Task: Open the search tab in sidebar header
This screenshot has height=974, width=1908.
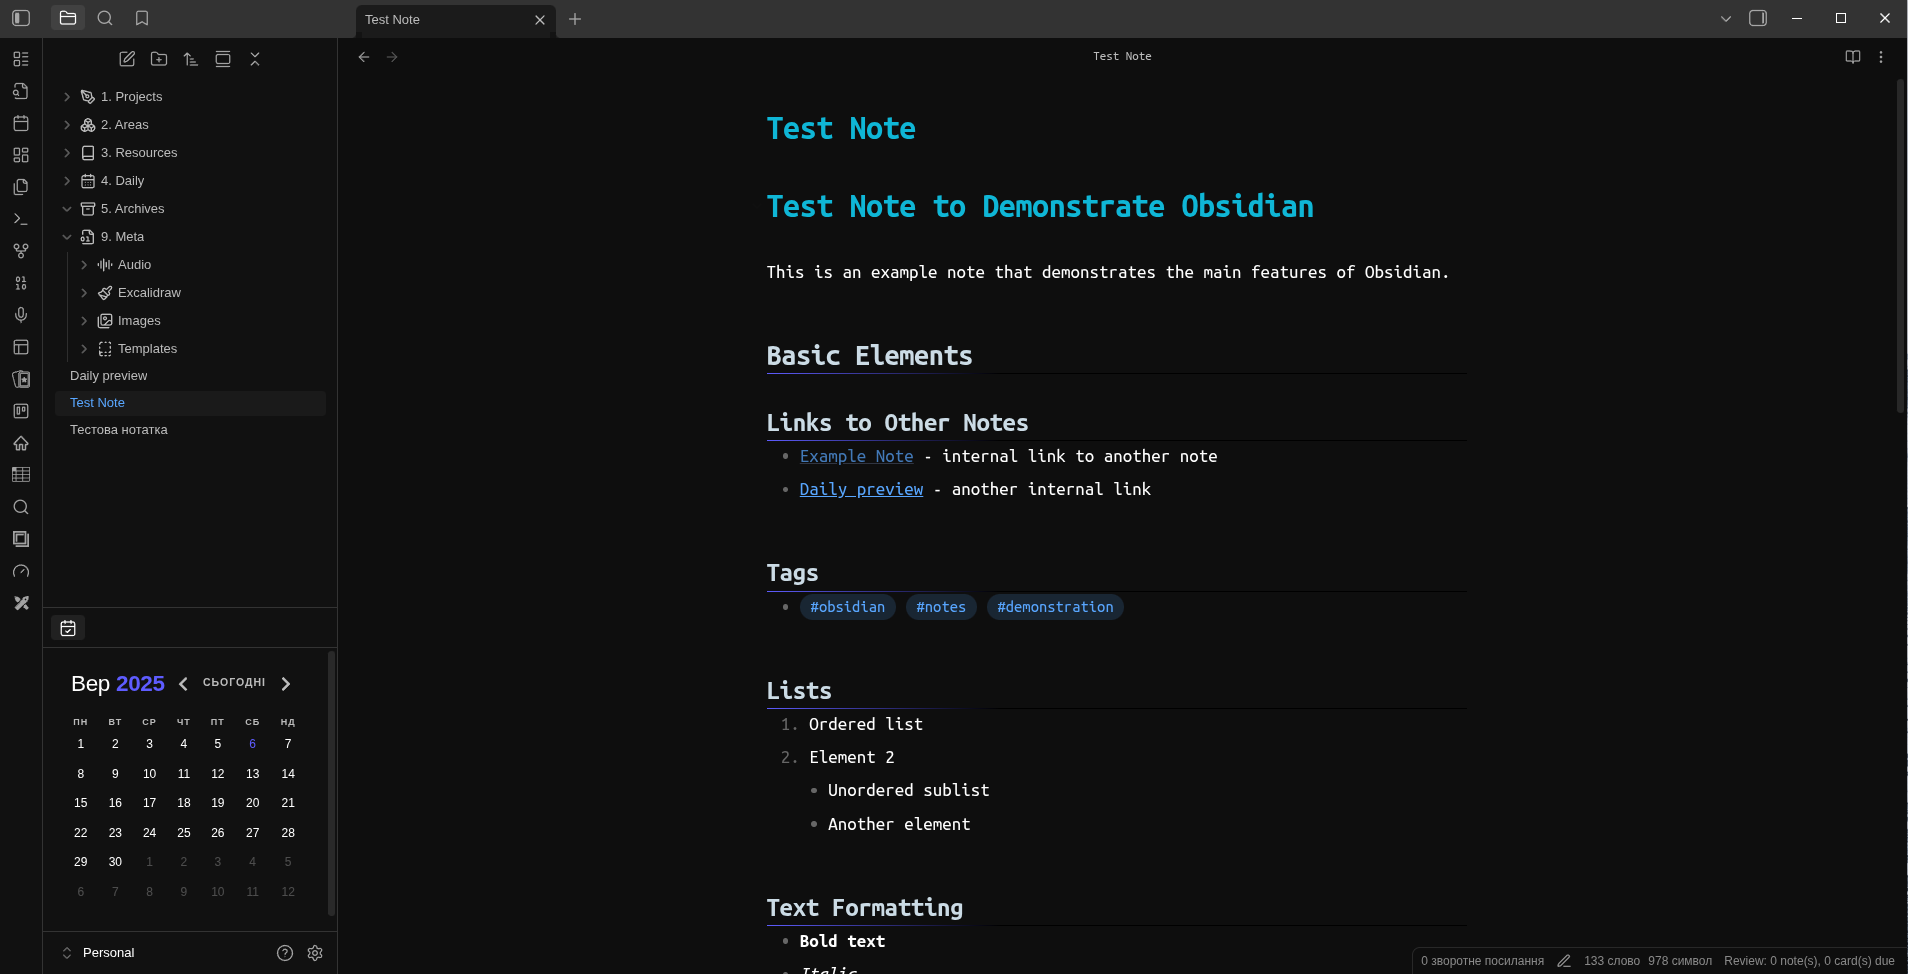Action: pyautogui.click(x=105, y=18)
